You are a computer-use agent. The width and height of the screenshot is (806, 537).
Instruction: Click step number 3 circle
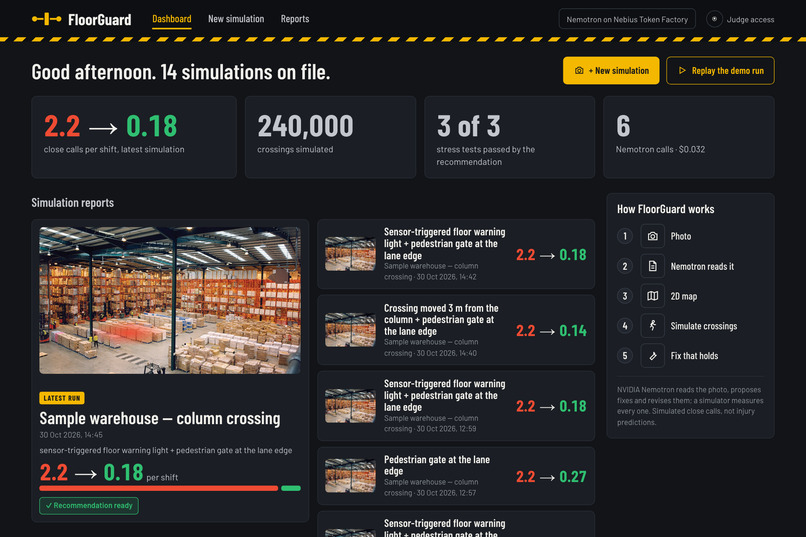(x=625, y=296)
